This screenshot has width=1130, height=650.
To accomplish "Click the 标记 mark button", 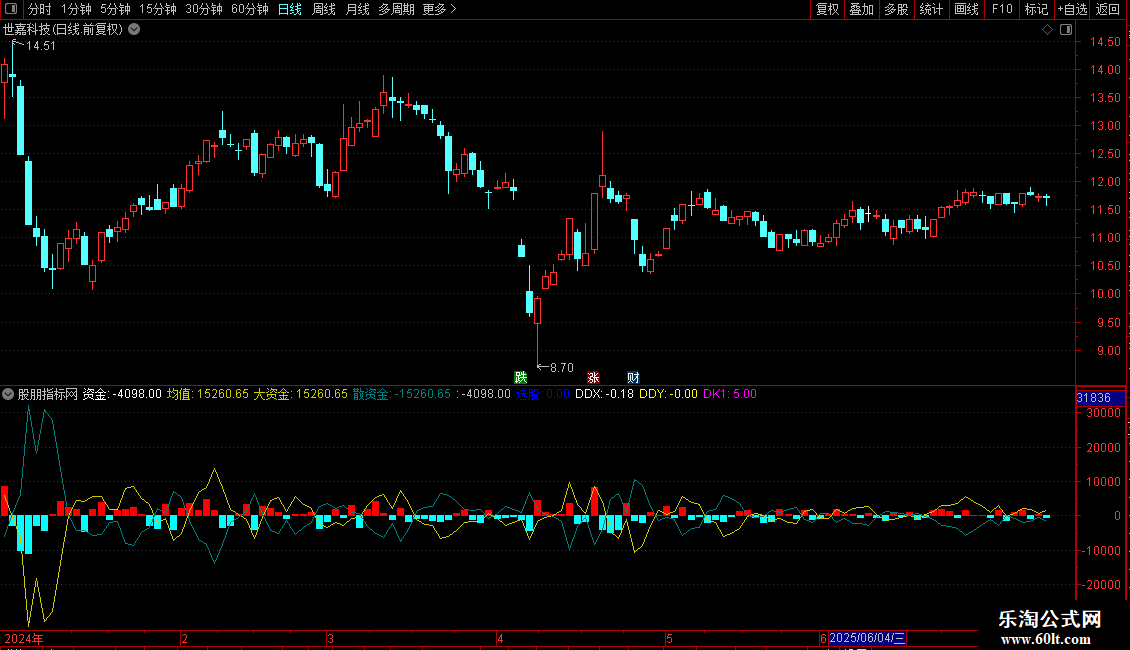I will [x=1036, y=9].
